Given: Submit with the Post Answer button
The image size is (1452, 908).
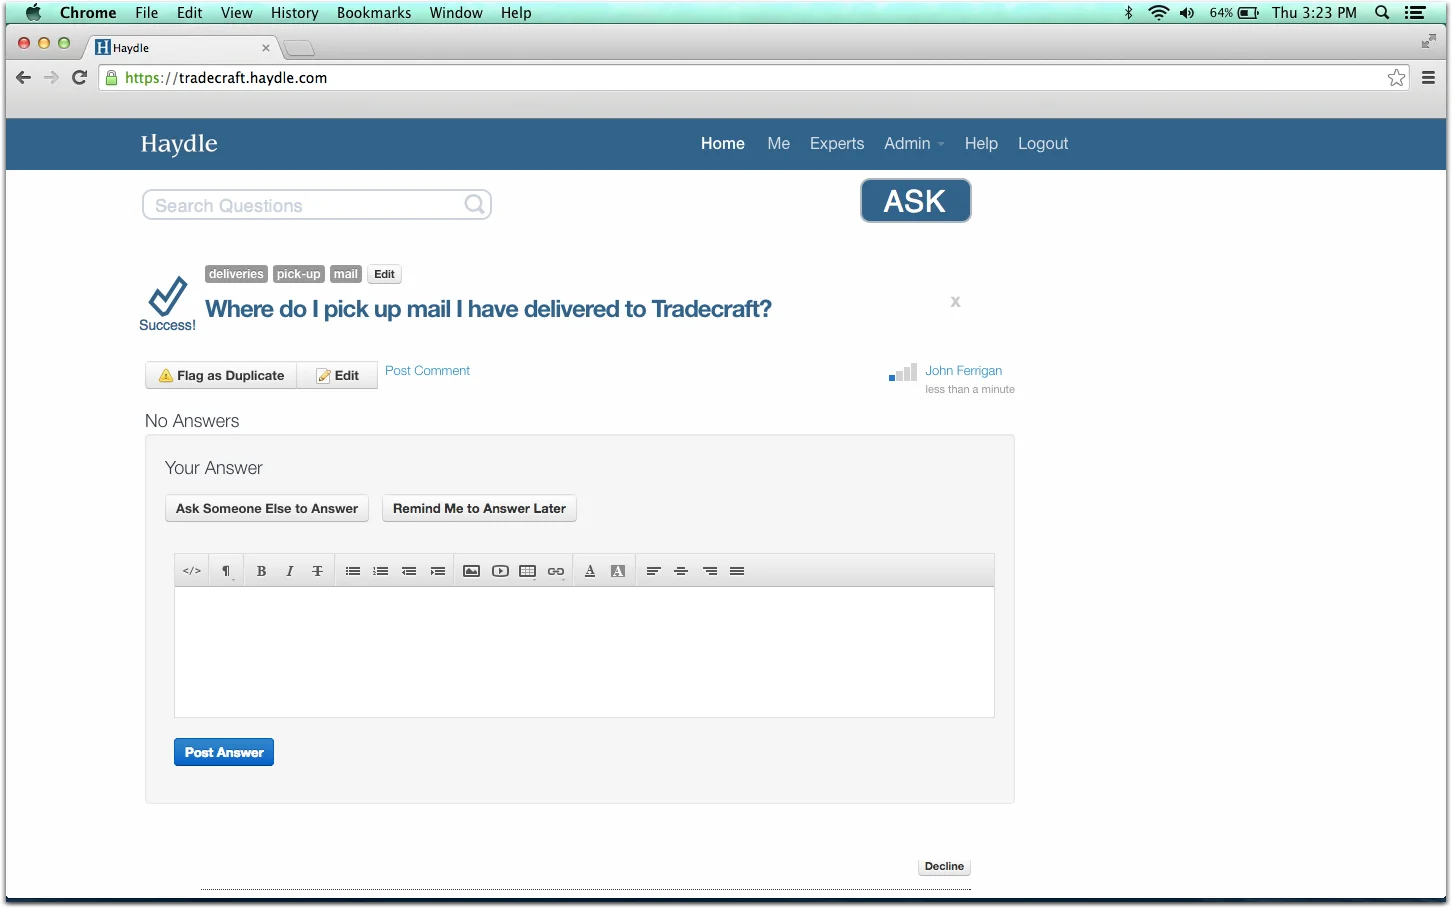Looking at the screenshot, I should (224, 752).
